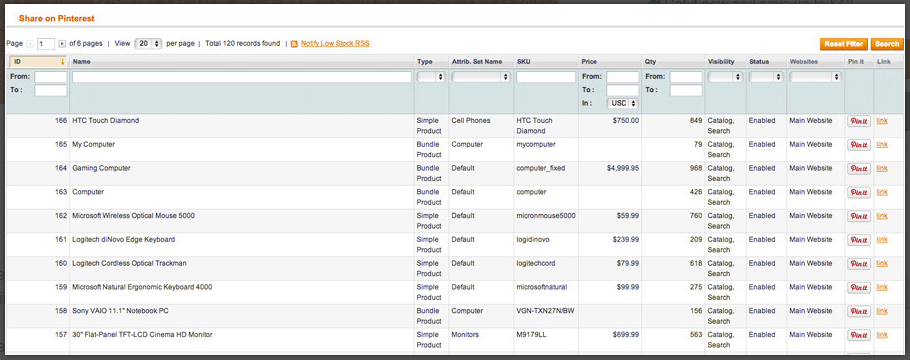Open the USD currency dropdown

pyautogui.click(x=622, y=103)
